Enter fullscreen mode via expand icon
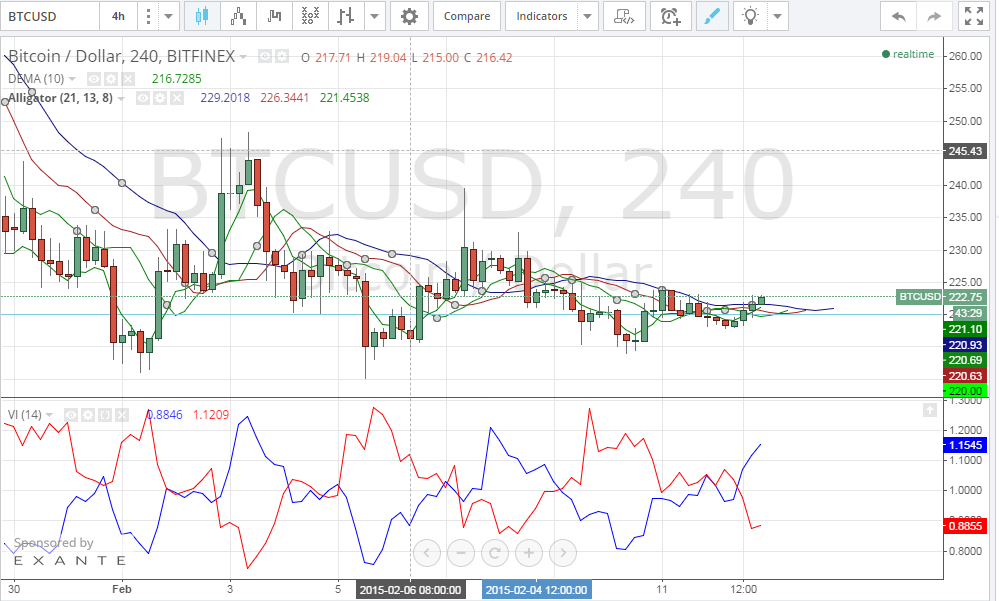Image resolution: width=999 pixels, height=601 pixels. click(973, 16)
